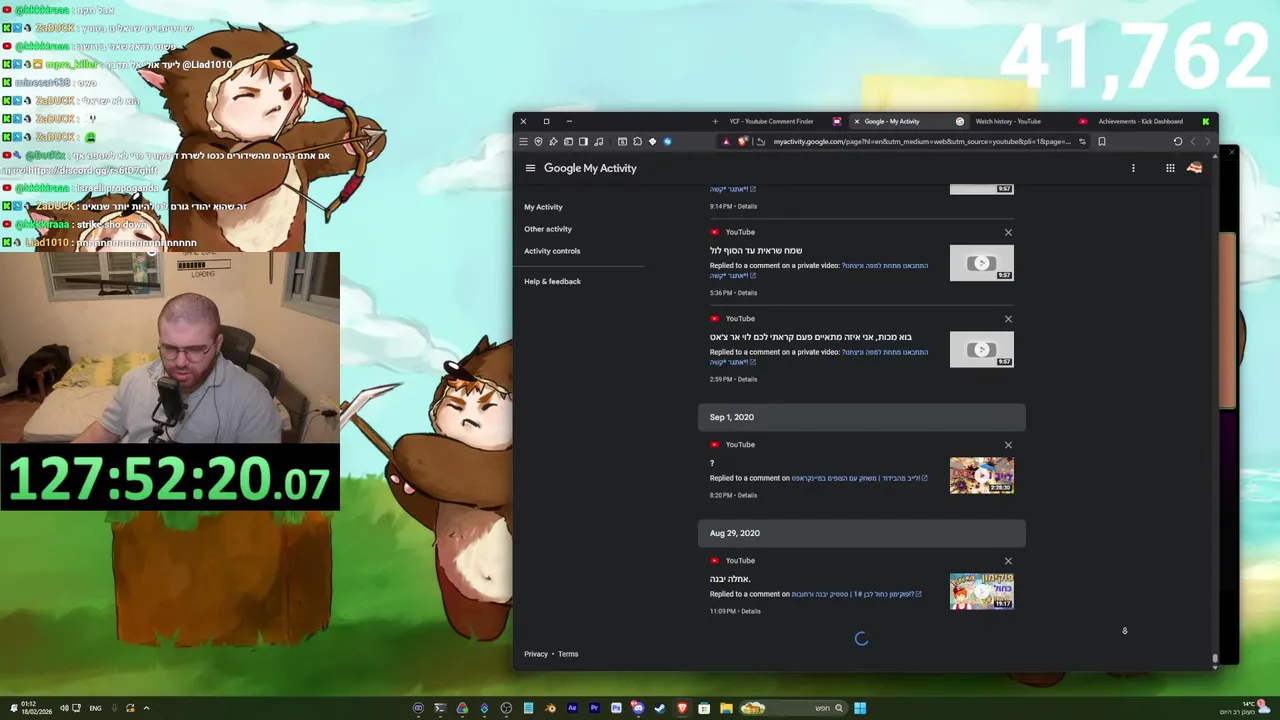Open the Google My Activity hamburger menu

[x=530, y=168]
